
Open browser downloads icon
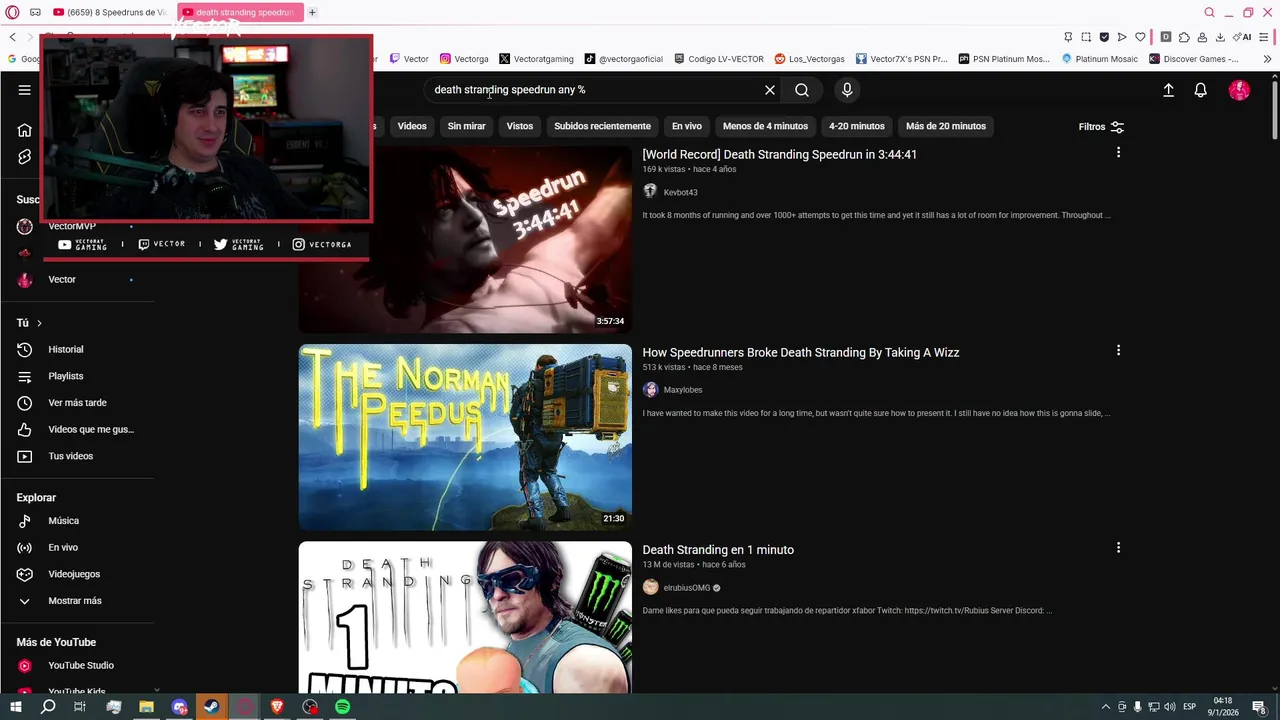1220,37
